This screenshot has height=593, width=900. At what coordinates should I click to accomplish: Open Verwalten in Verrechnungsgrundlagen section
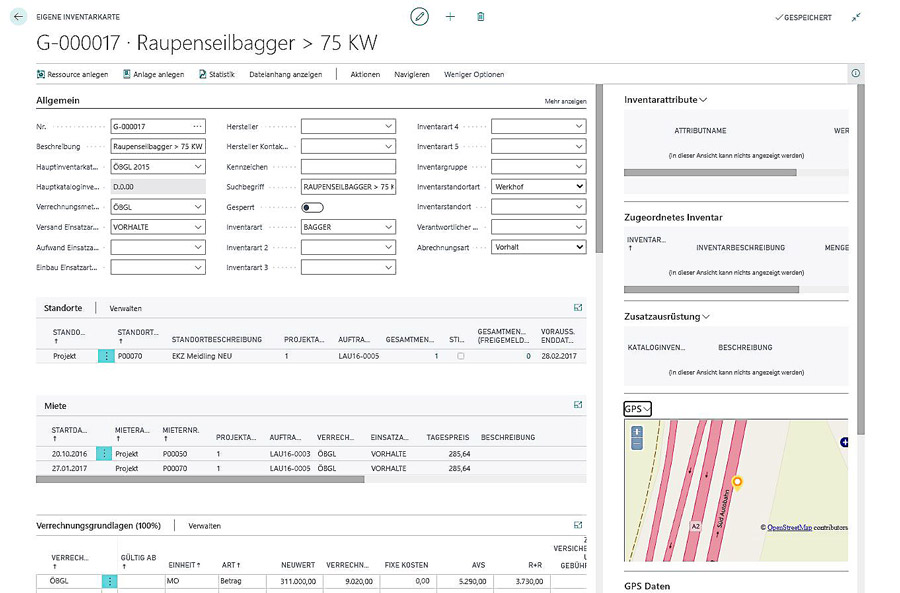click(204, 526)
